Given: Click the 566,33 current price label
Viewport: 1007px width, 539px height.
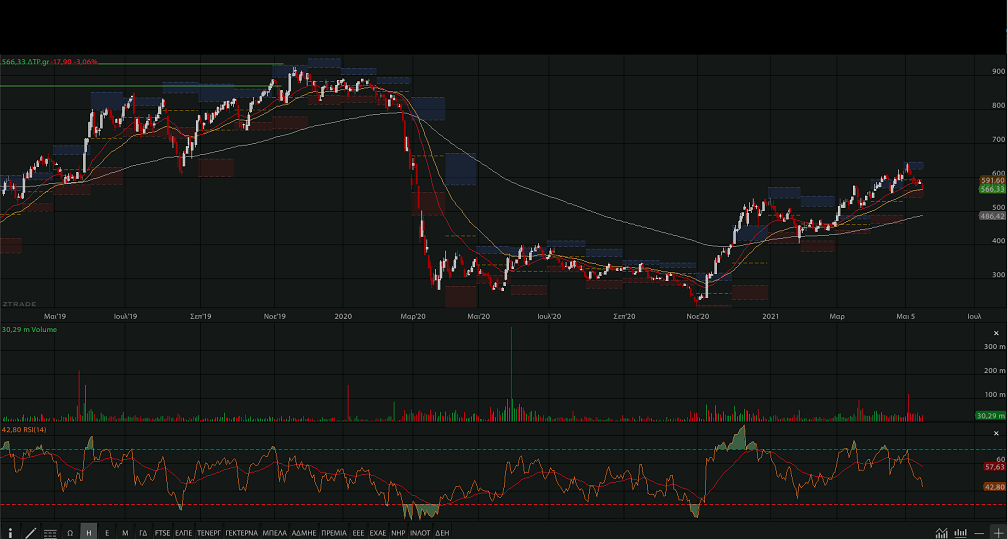Looking at the screenshot, I should 992,189.
